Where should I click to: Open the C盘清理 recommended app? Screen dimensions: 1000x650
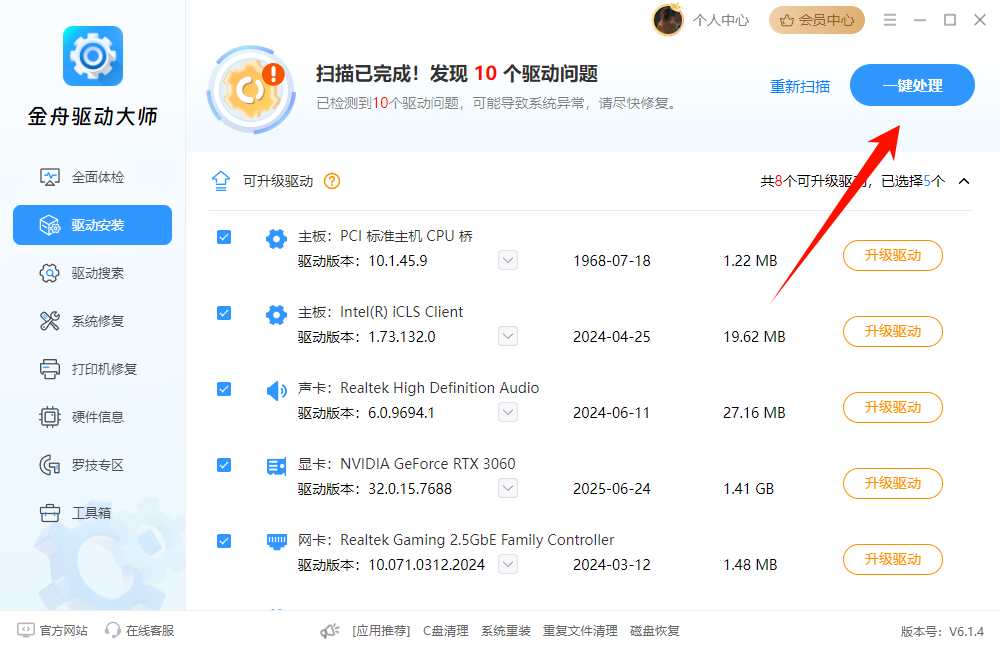[x=446, y=631]
